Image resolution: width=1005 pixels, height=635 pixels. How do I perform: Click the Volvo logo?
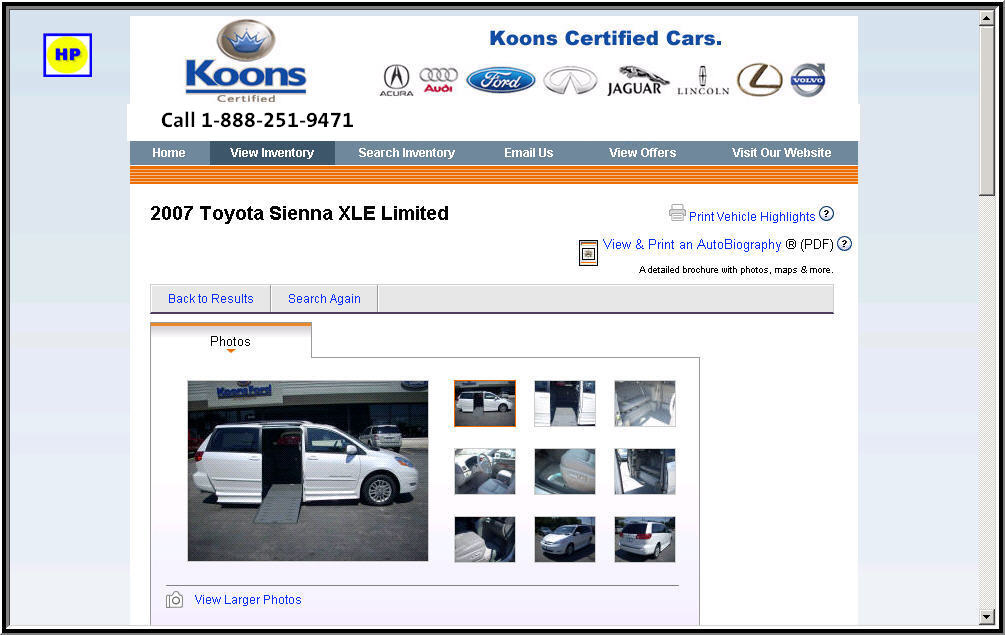[808, 80]
